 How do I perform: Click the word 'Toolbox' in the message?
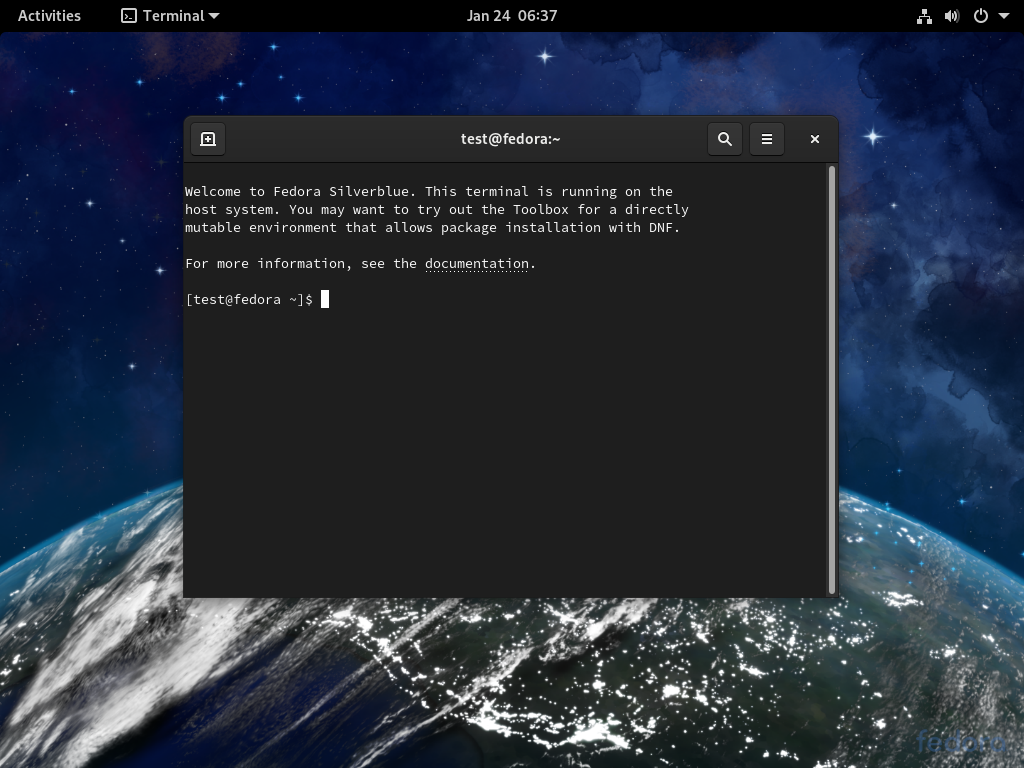point(541,210)
